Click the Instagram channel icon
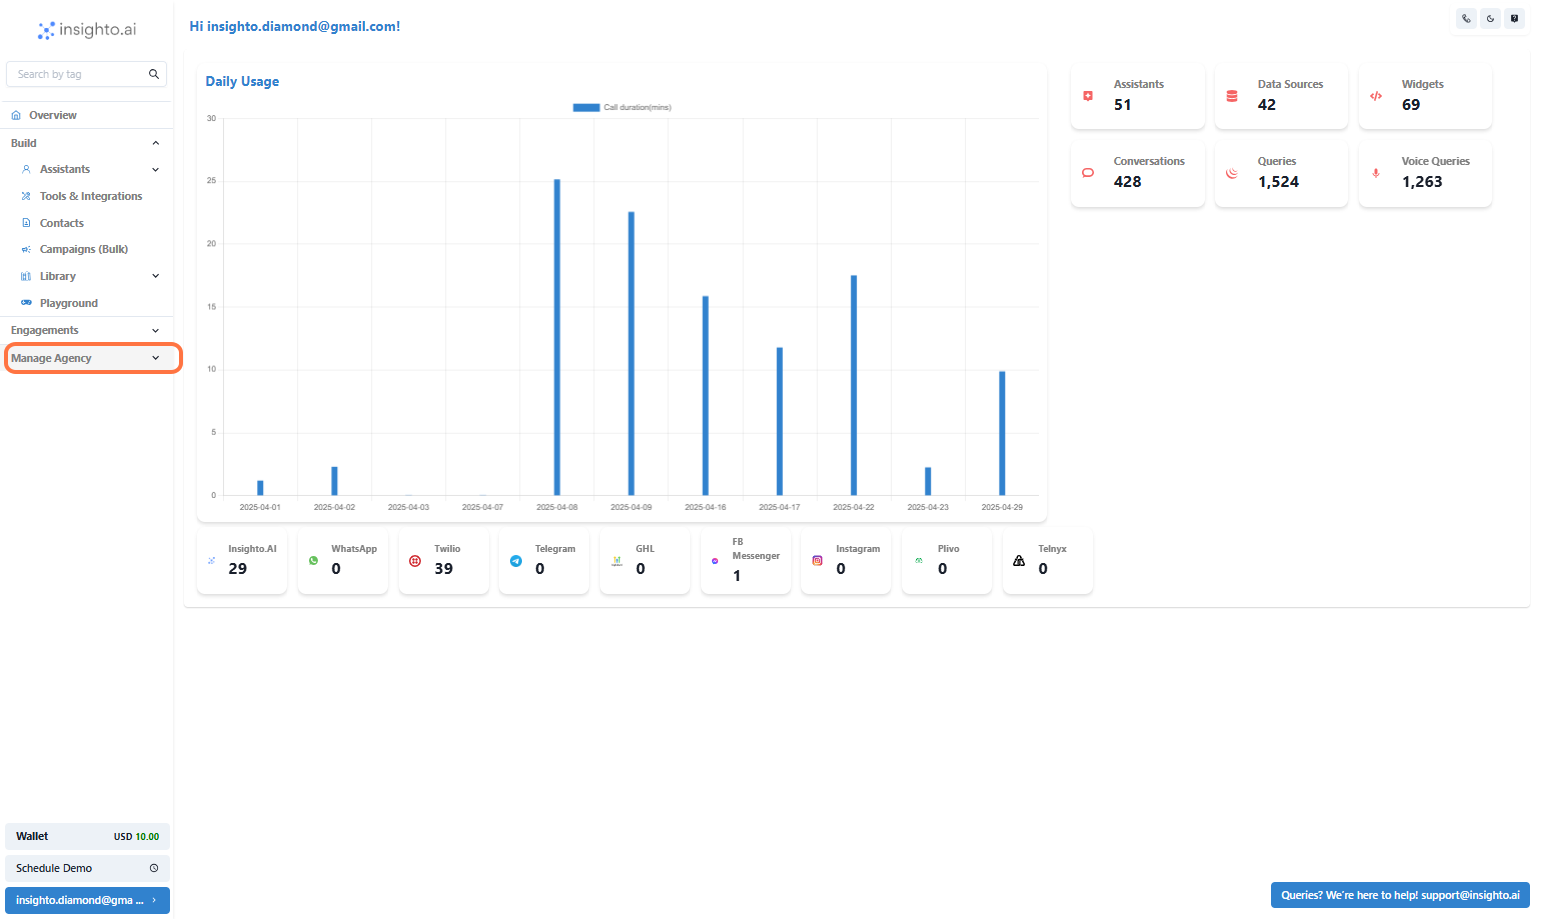 [817, 561]
